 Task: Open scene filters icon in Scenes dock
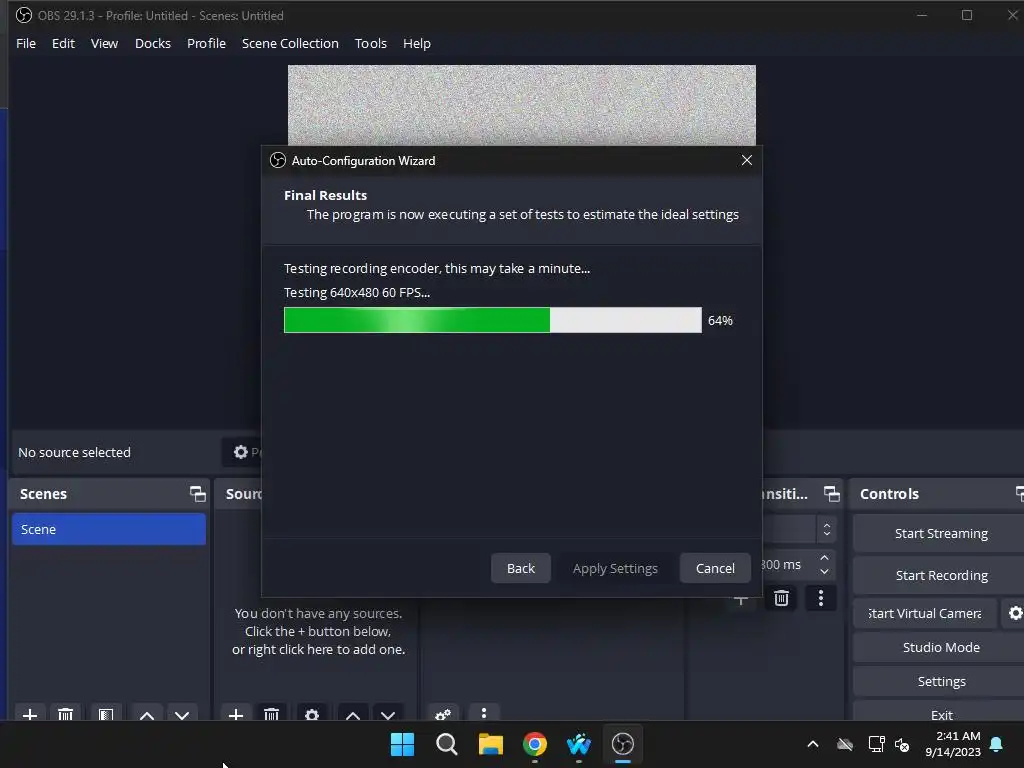[106, 714]
